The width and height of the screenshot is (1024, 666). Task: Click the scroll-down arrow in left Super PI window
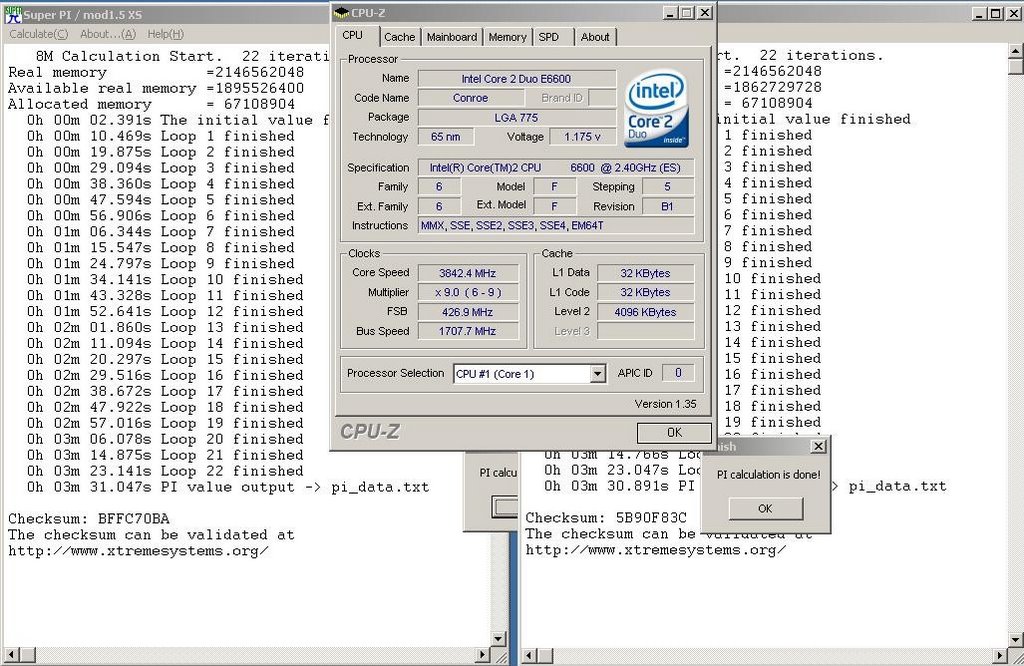point(498,639)
